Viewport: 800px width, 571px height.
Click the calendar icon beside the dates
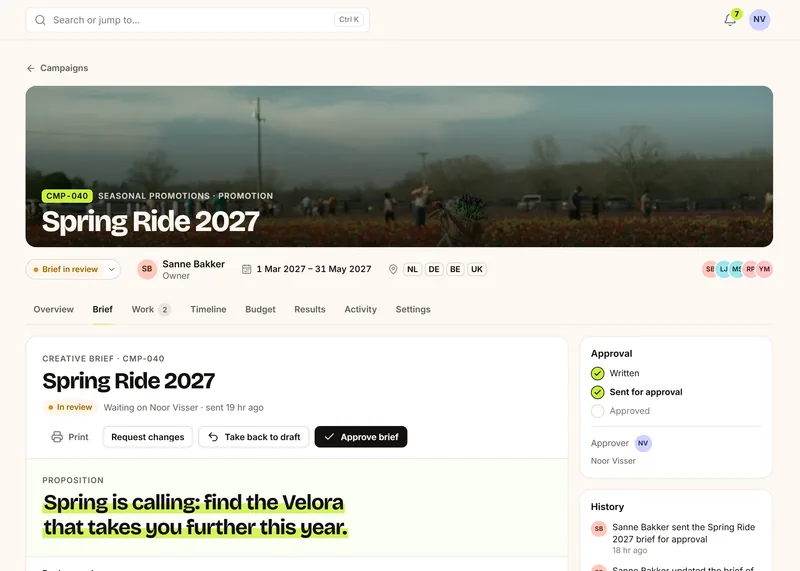246,269
